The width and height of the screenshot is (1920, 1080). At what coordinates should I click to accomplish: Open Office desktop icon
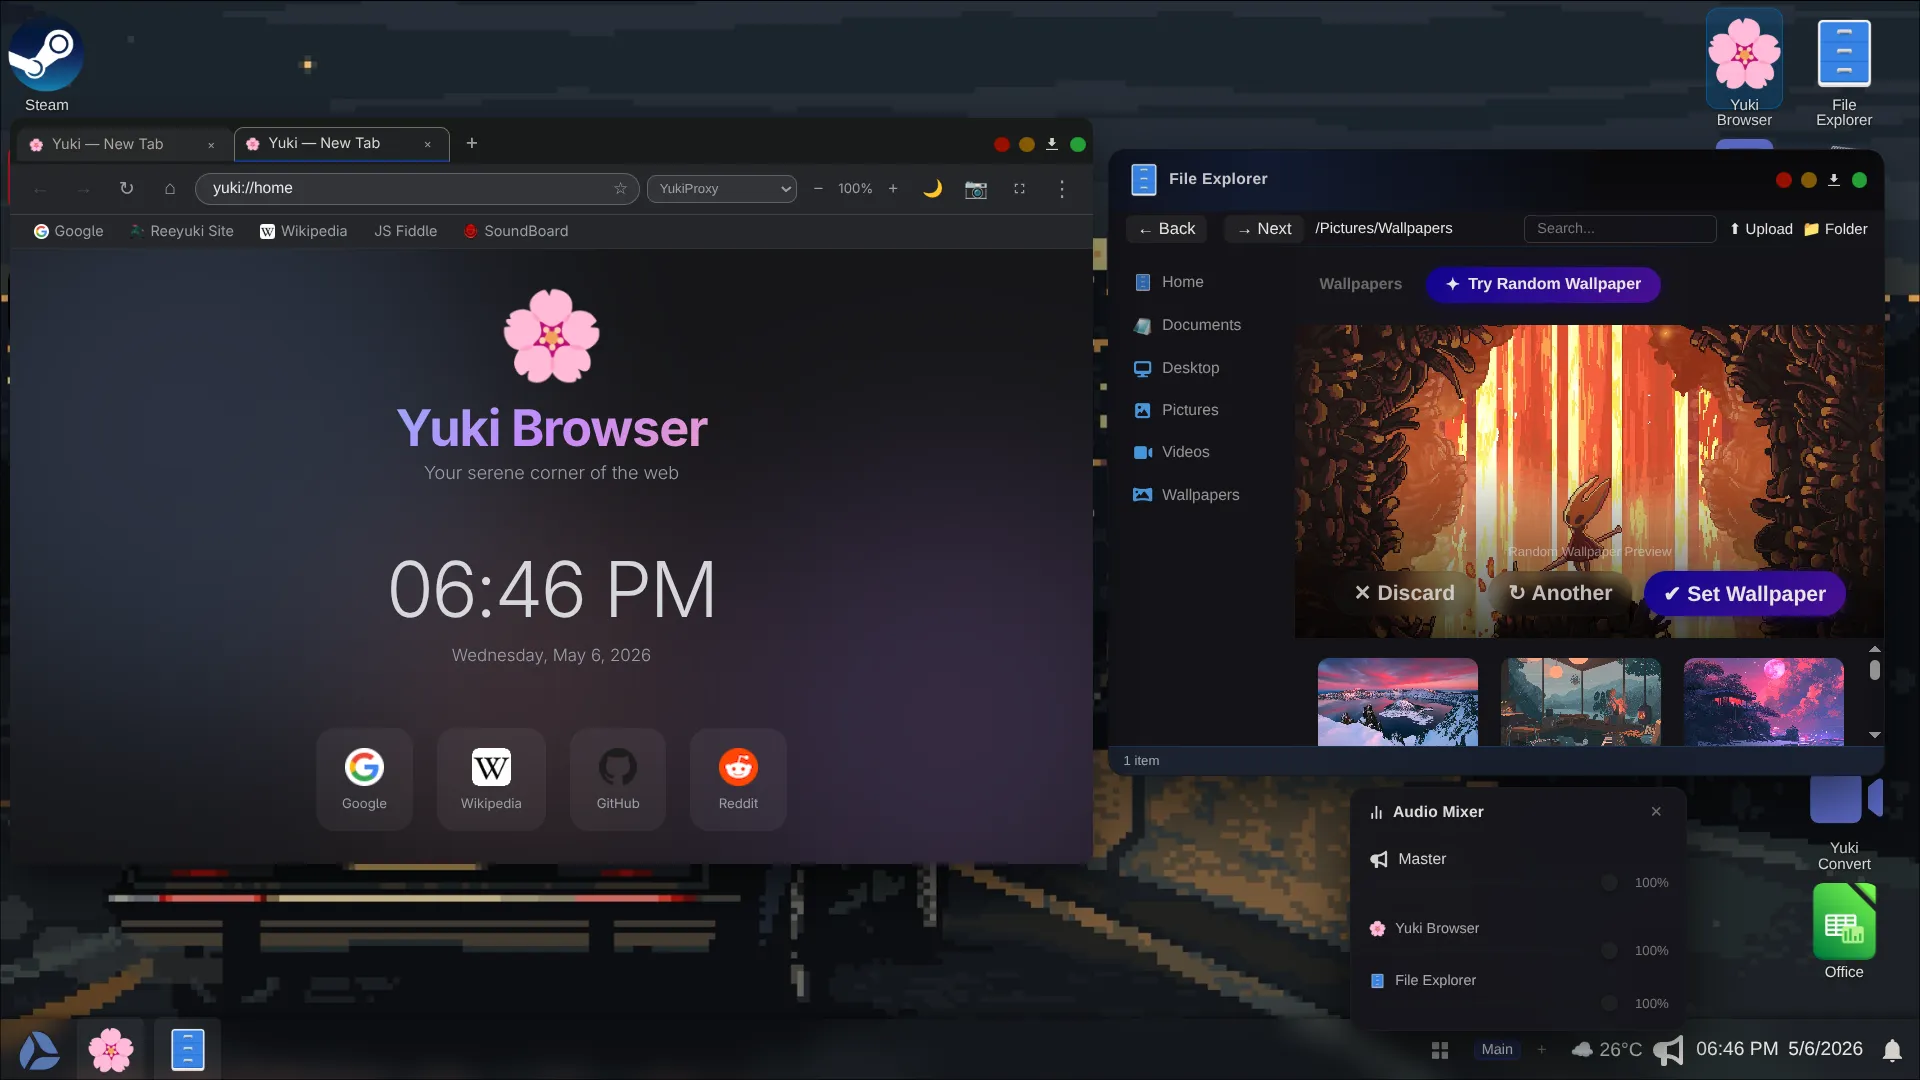coord(1844,931)
